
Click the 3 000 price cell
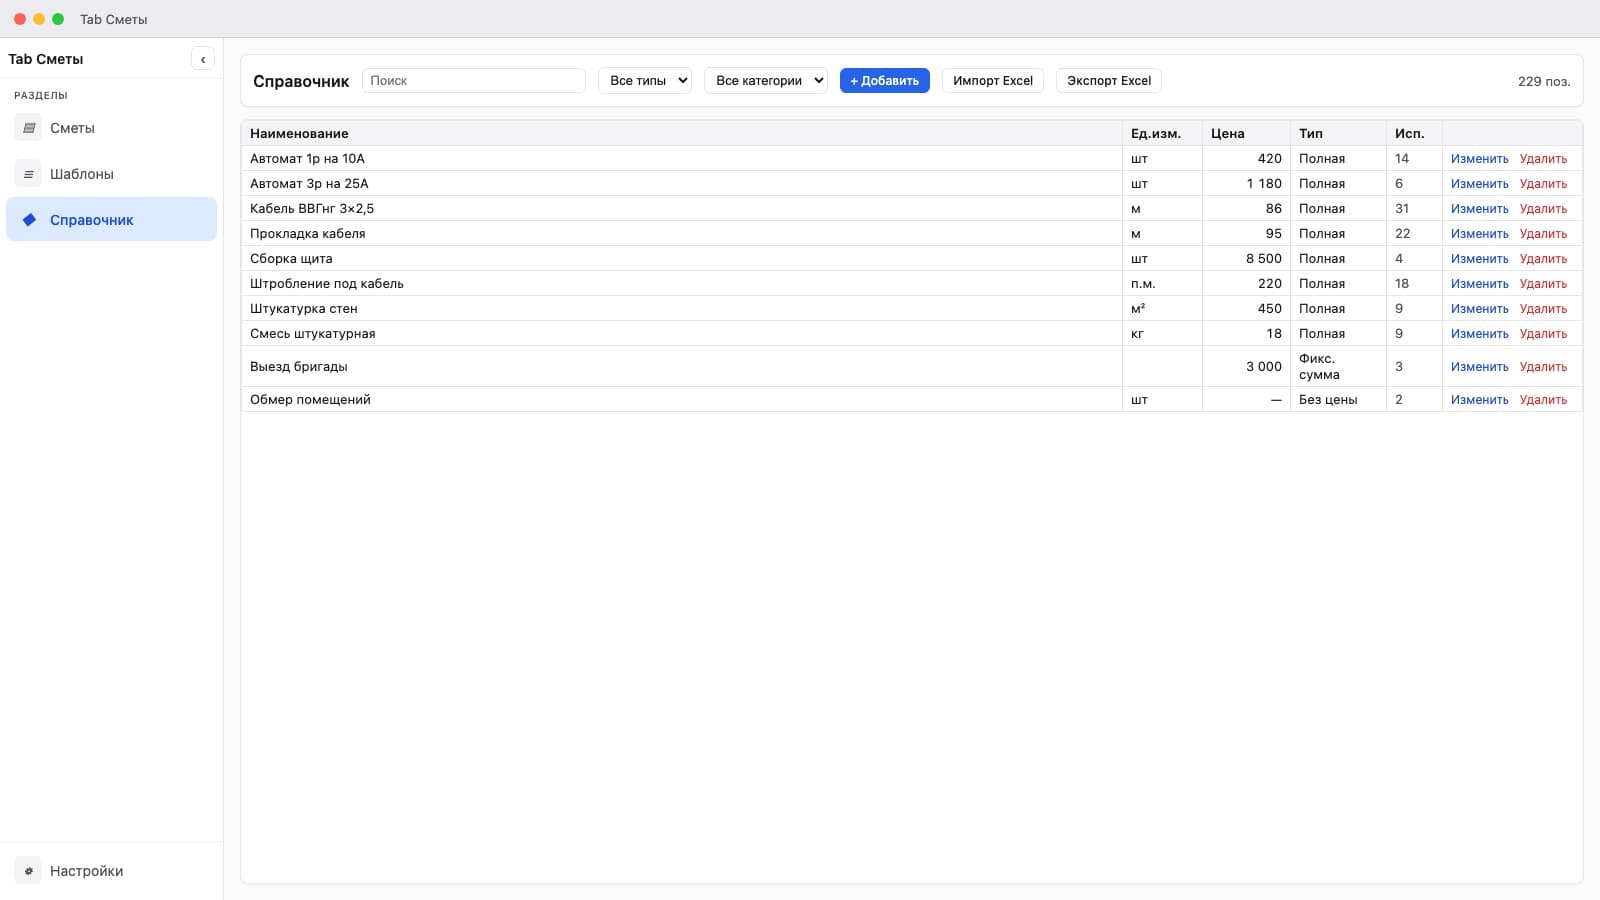1246,367
